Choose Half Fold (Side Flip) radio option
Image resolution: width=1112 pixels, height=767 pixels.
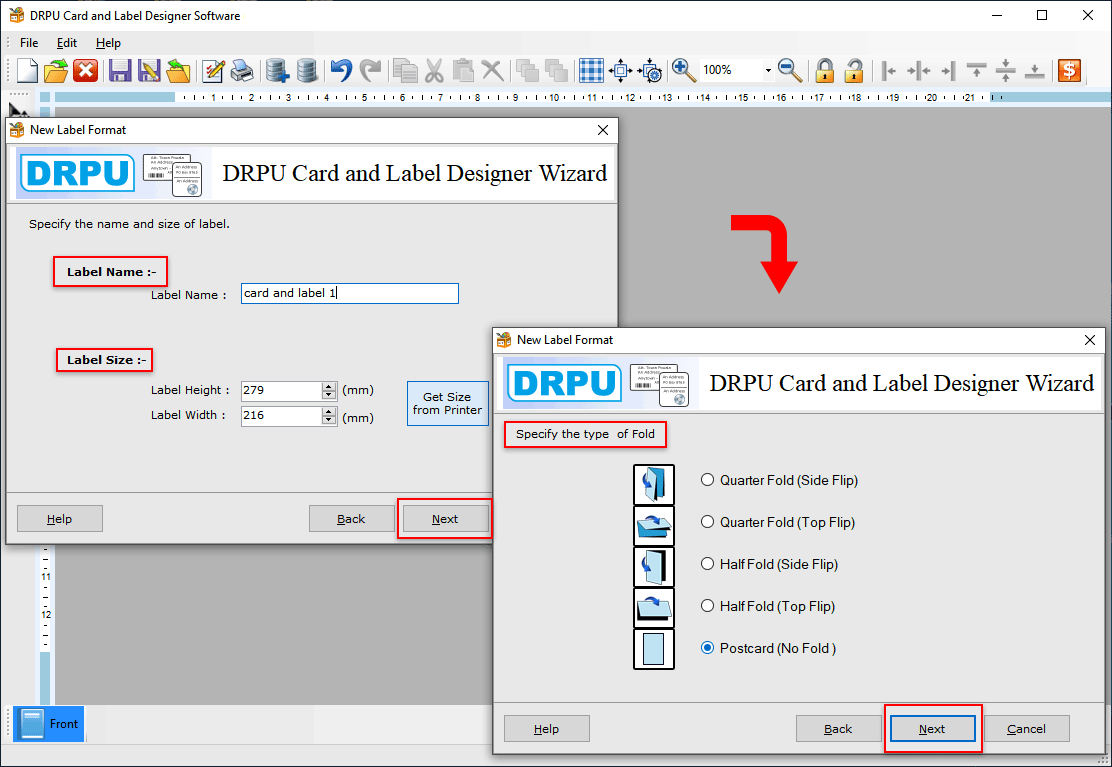coord(707,564)
